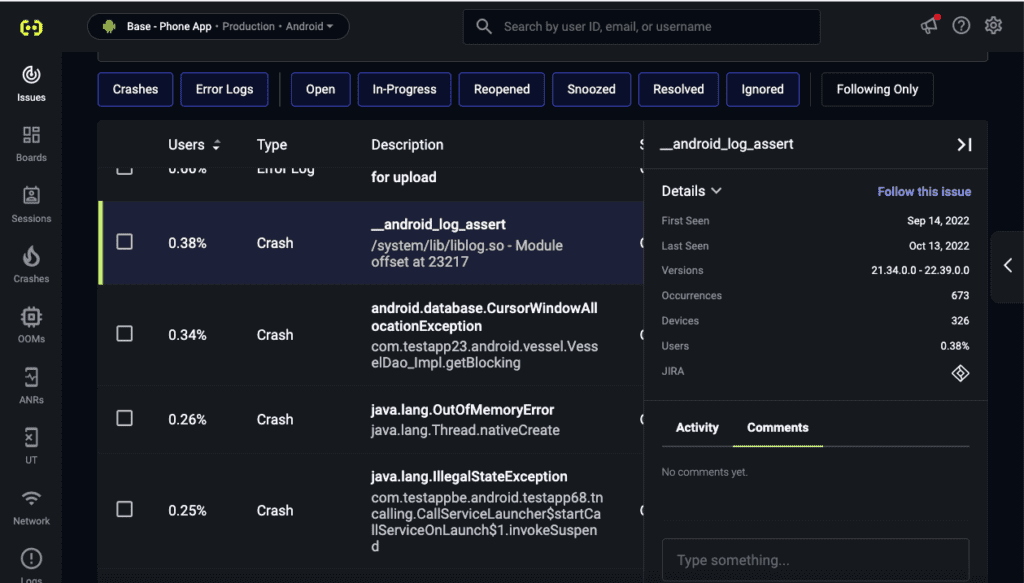The height and width of the screenshot is (583, 1024).
Task: Open the Crashes sidebar section
Action: point(31,264)
